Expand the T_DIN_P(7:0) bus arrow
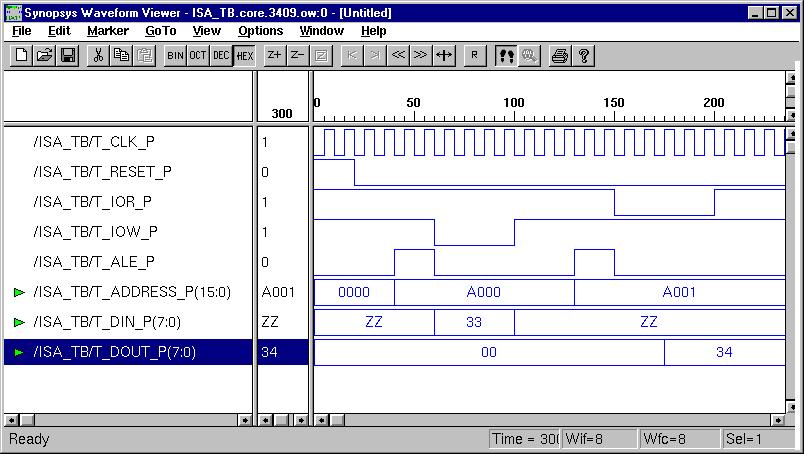The height and width of the screenshot is (454, 804). (19, 322)
